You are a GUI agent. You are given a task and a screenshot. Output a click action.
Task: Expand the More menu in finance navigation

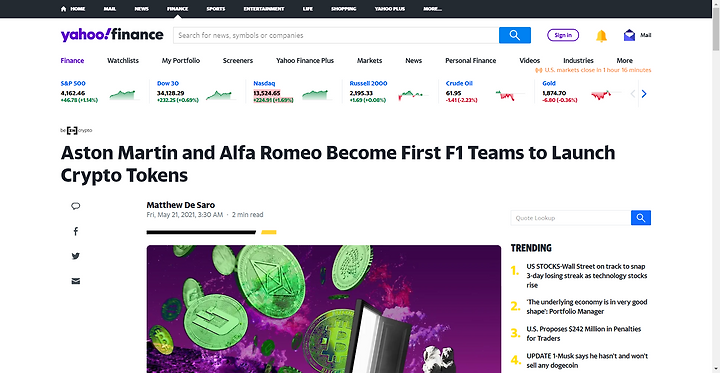tap(624, 61)
